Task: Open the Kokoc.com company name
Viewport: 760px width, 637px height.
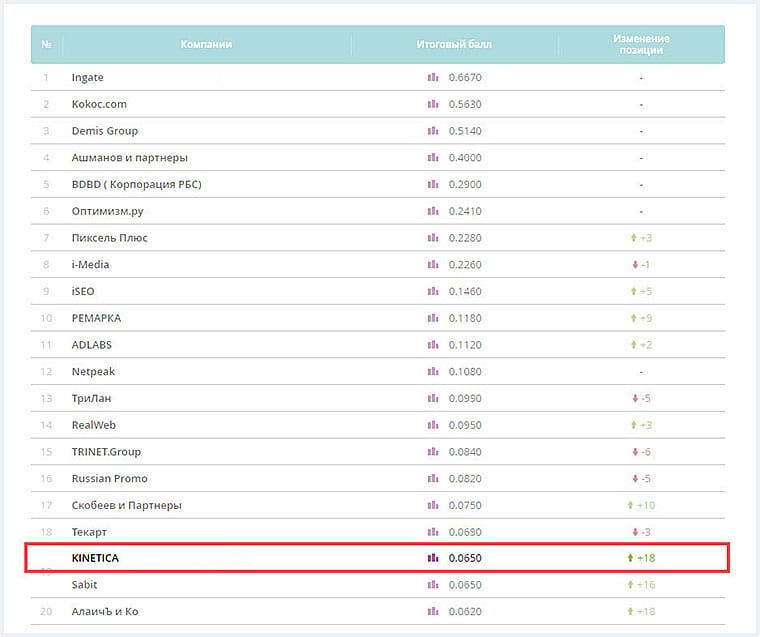Action: click(x=99, y=104)
